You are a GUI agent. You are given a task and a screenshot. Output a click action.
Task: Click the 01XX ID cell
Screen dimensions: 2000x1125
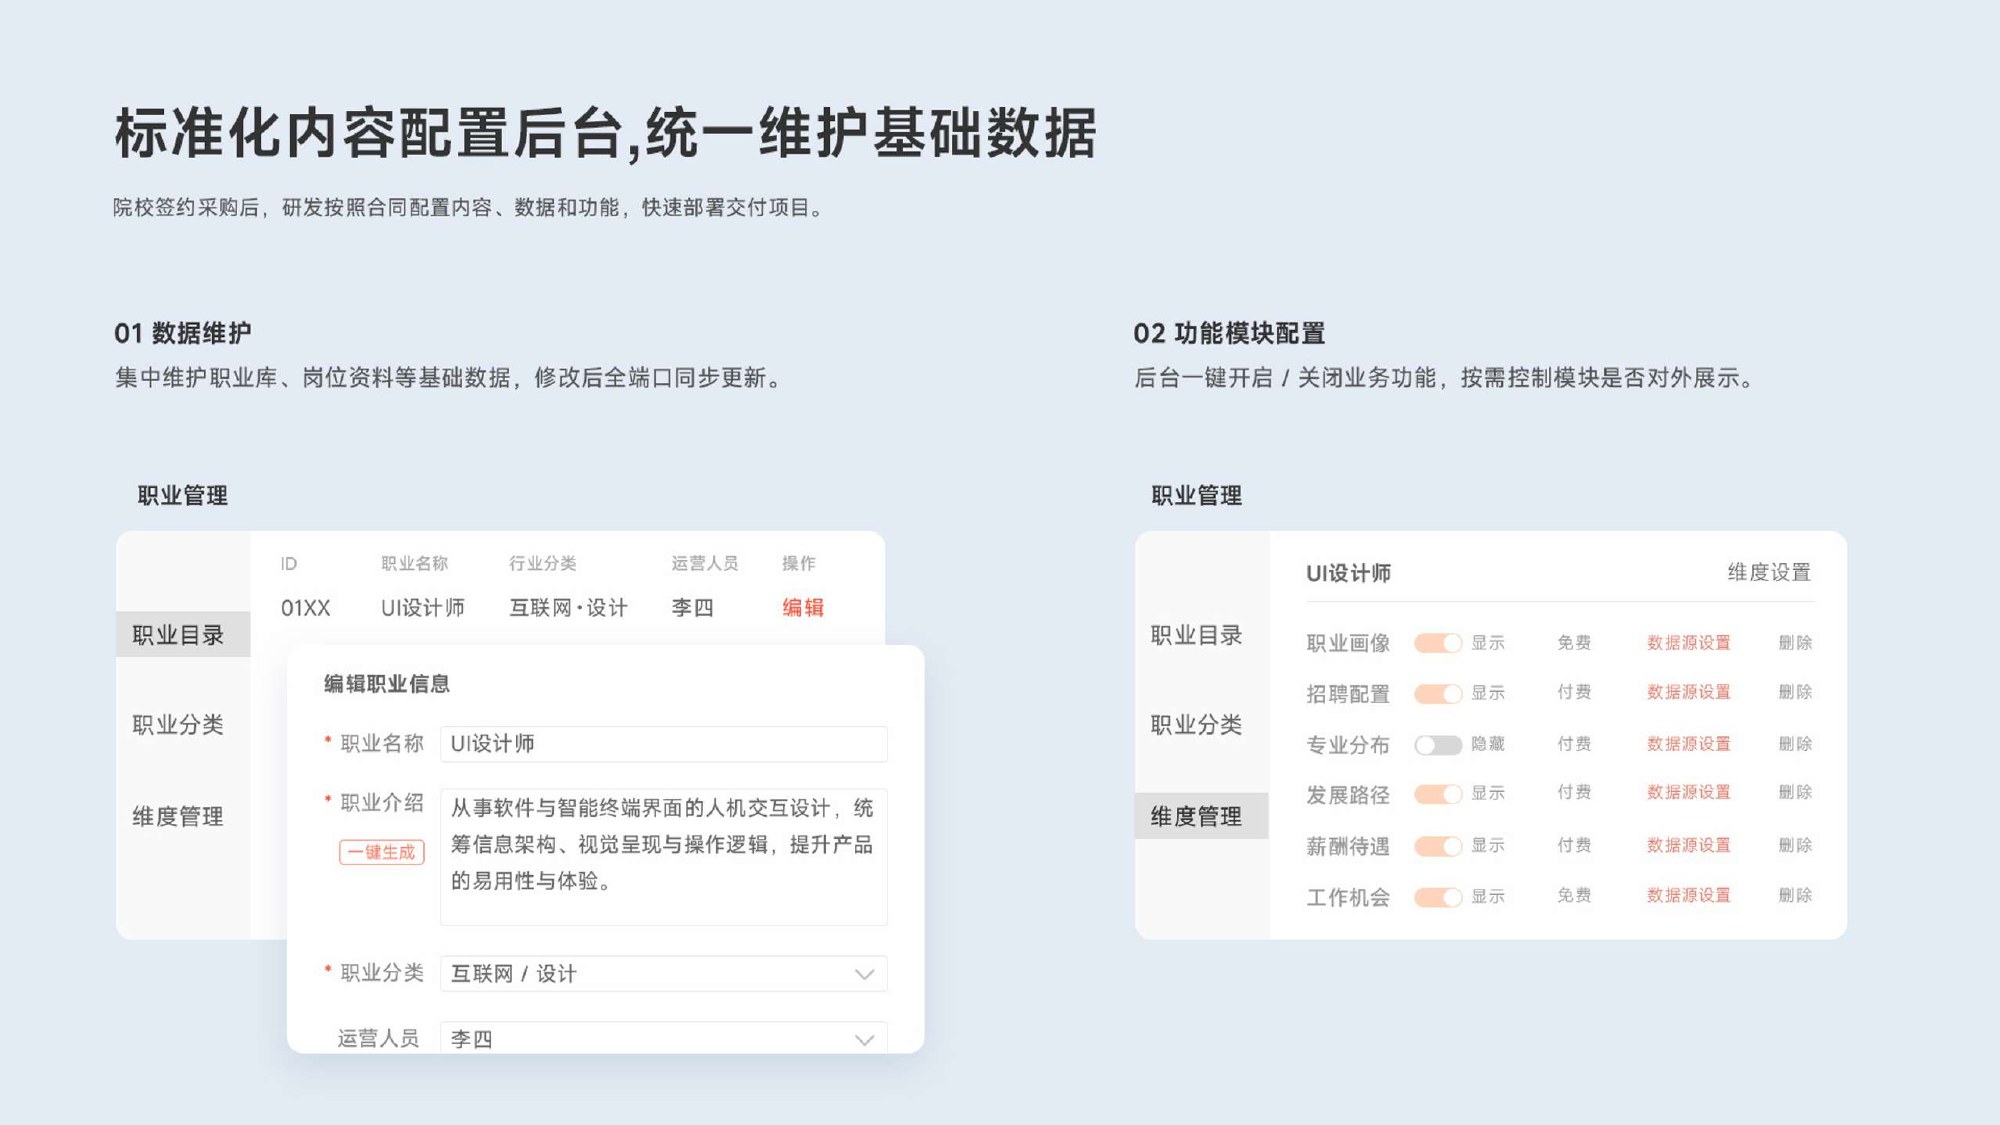point(305,608)
